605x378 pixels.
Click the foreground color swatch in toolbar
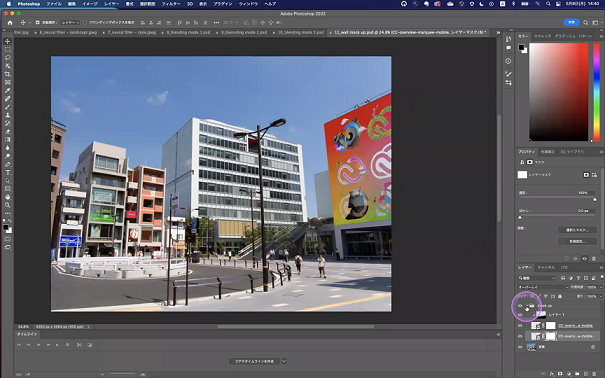point(6,228)
